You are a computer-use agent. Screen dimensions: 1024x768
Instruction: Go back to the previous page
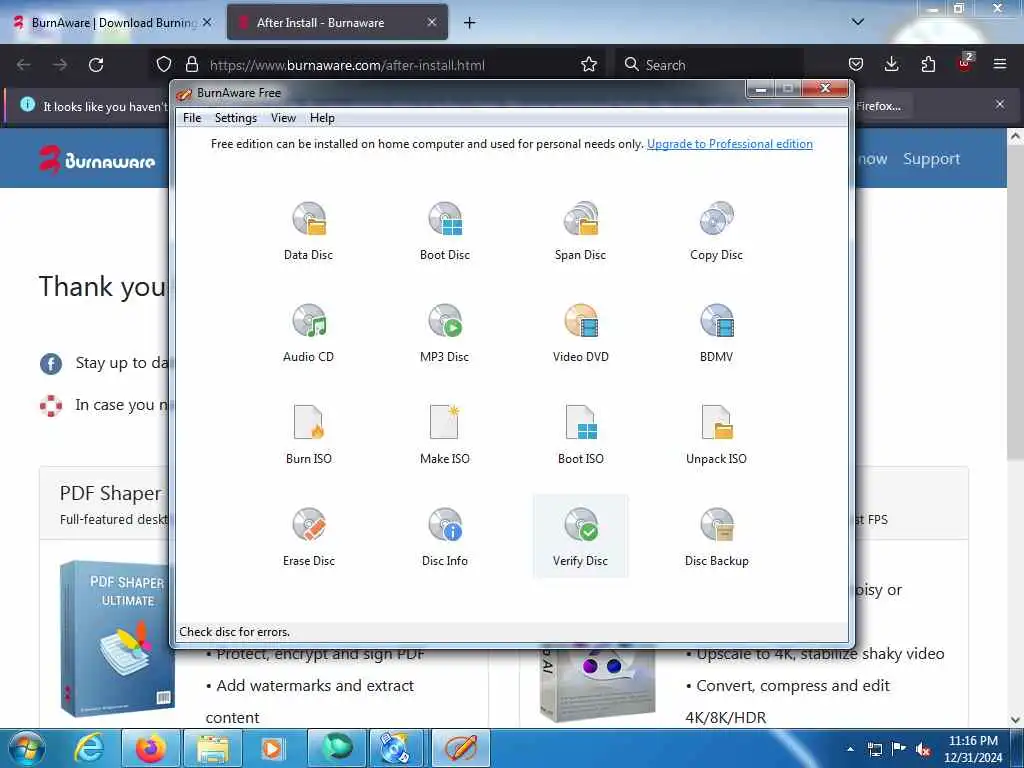pos(24,65)
